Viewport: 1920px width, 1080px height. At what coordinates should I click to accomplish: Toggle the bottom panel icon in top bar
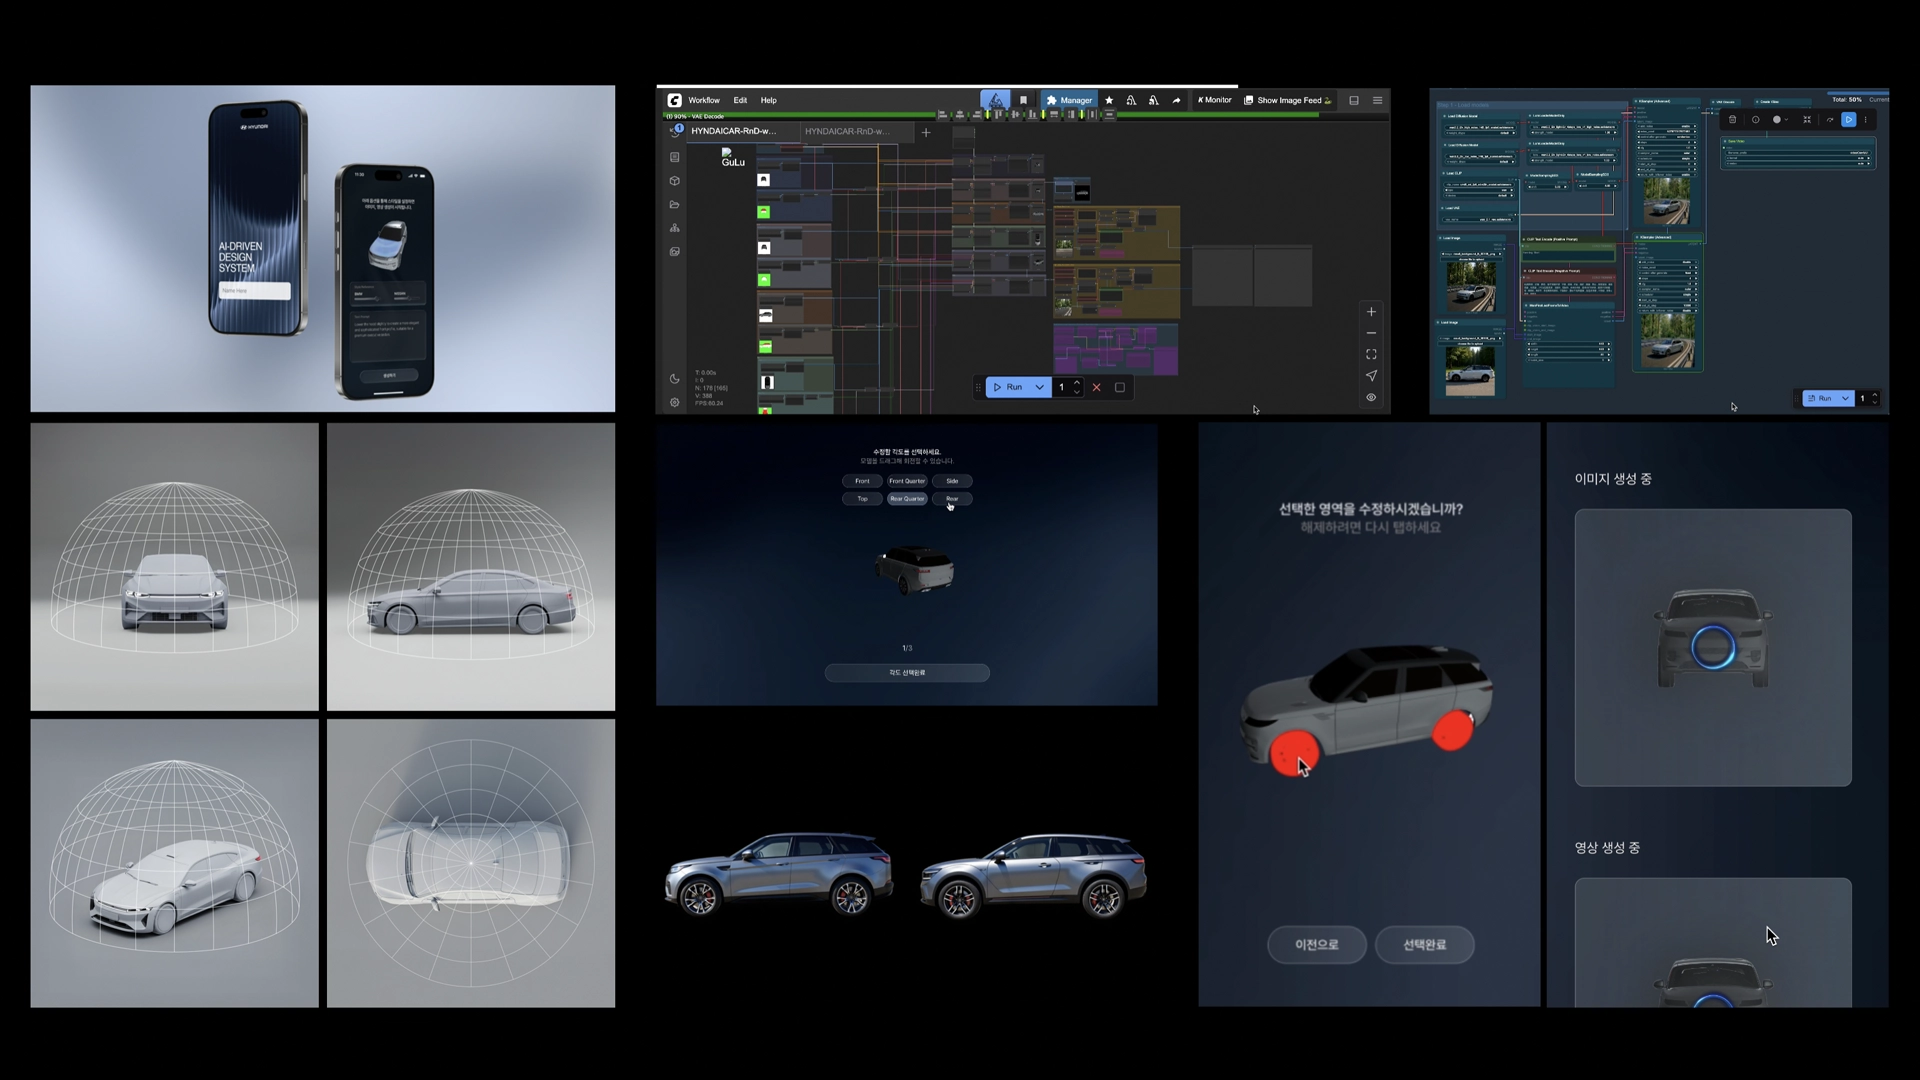1354,100
